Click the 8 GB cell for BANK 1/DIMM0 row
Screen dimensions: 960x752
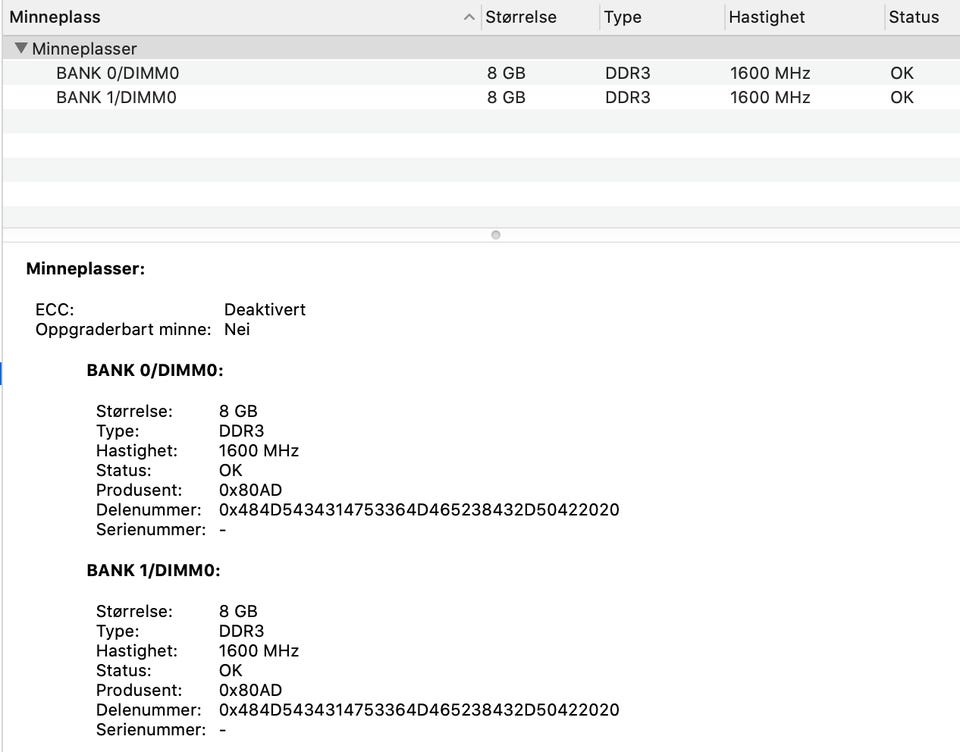coord(506,97)
